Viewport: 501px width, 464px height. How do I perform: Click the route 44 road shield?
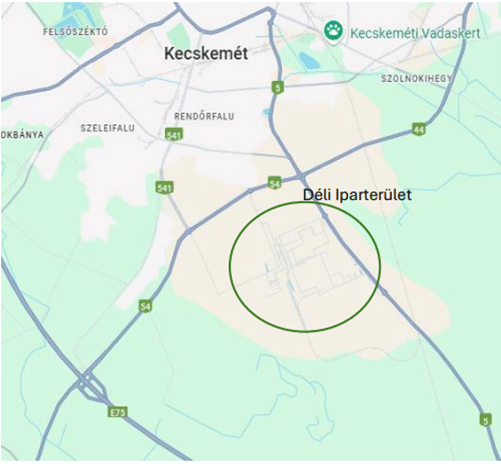pyautogui.click(x=419, y=129)
